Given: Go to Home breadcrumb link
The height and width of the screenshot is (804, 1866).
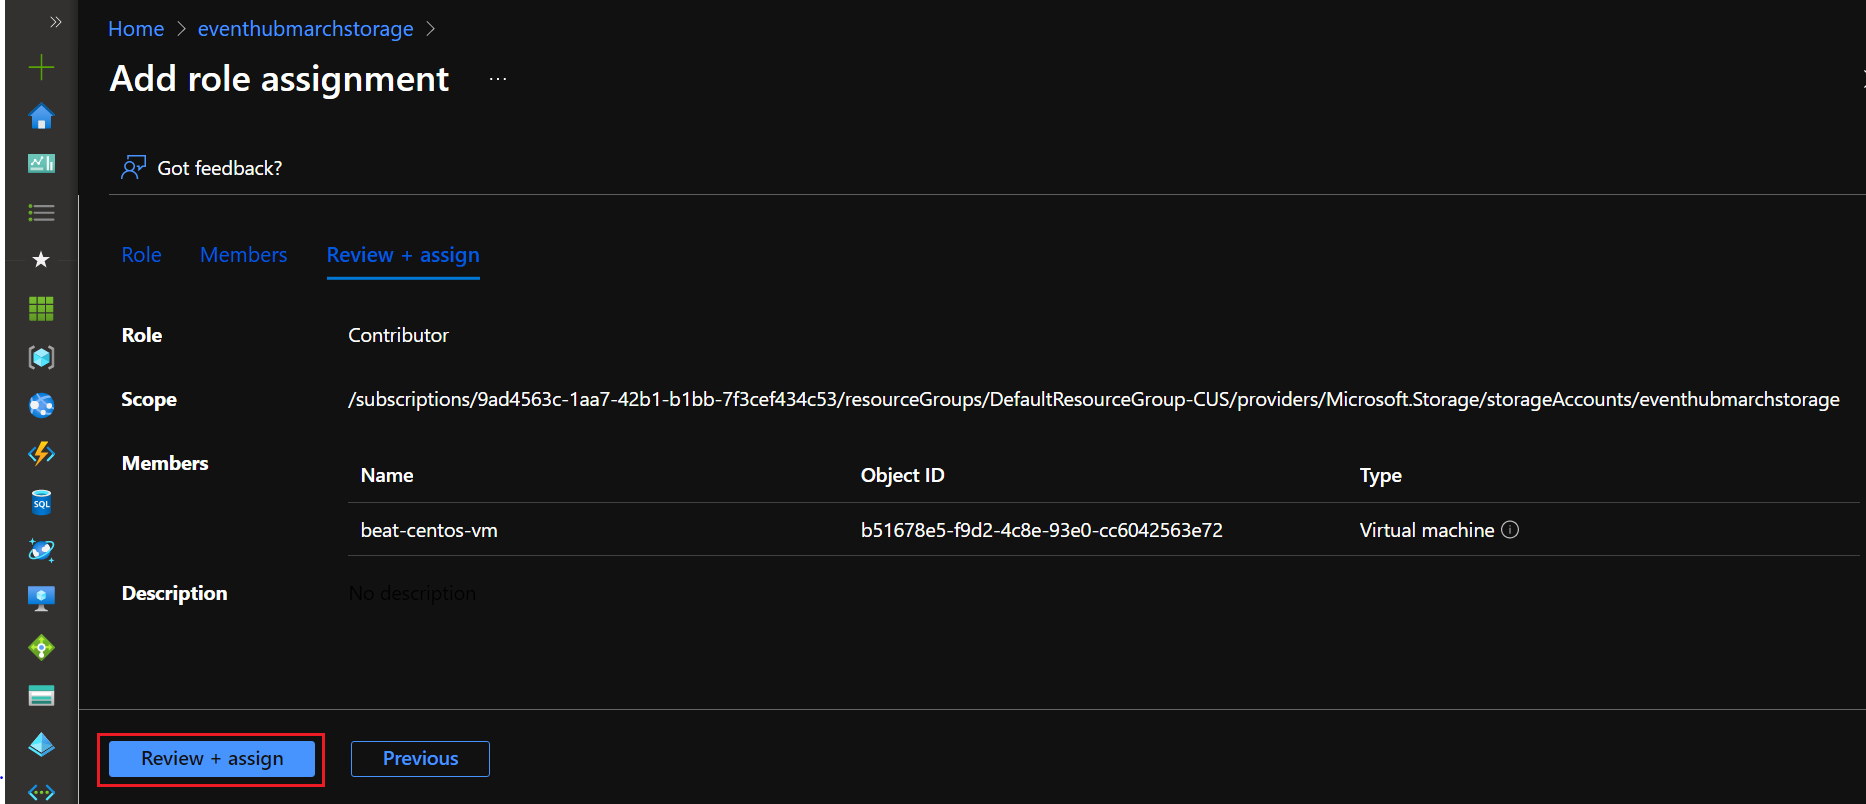Looking at the screenshot, I should click(x=136, y=29).
